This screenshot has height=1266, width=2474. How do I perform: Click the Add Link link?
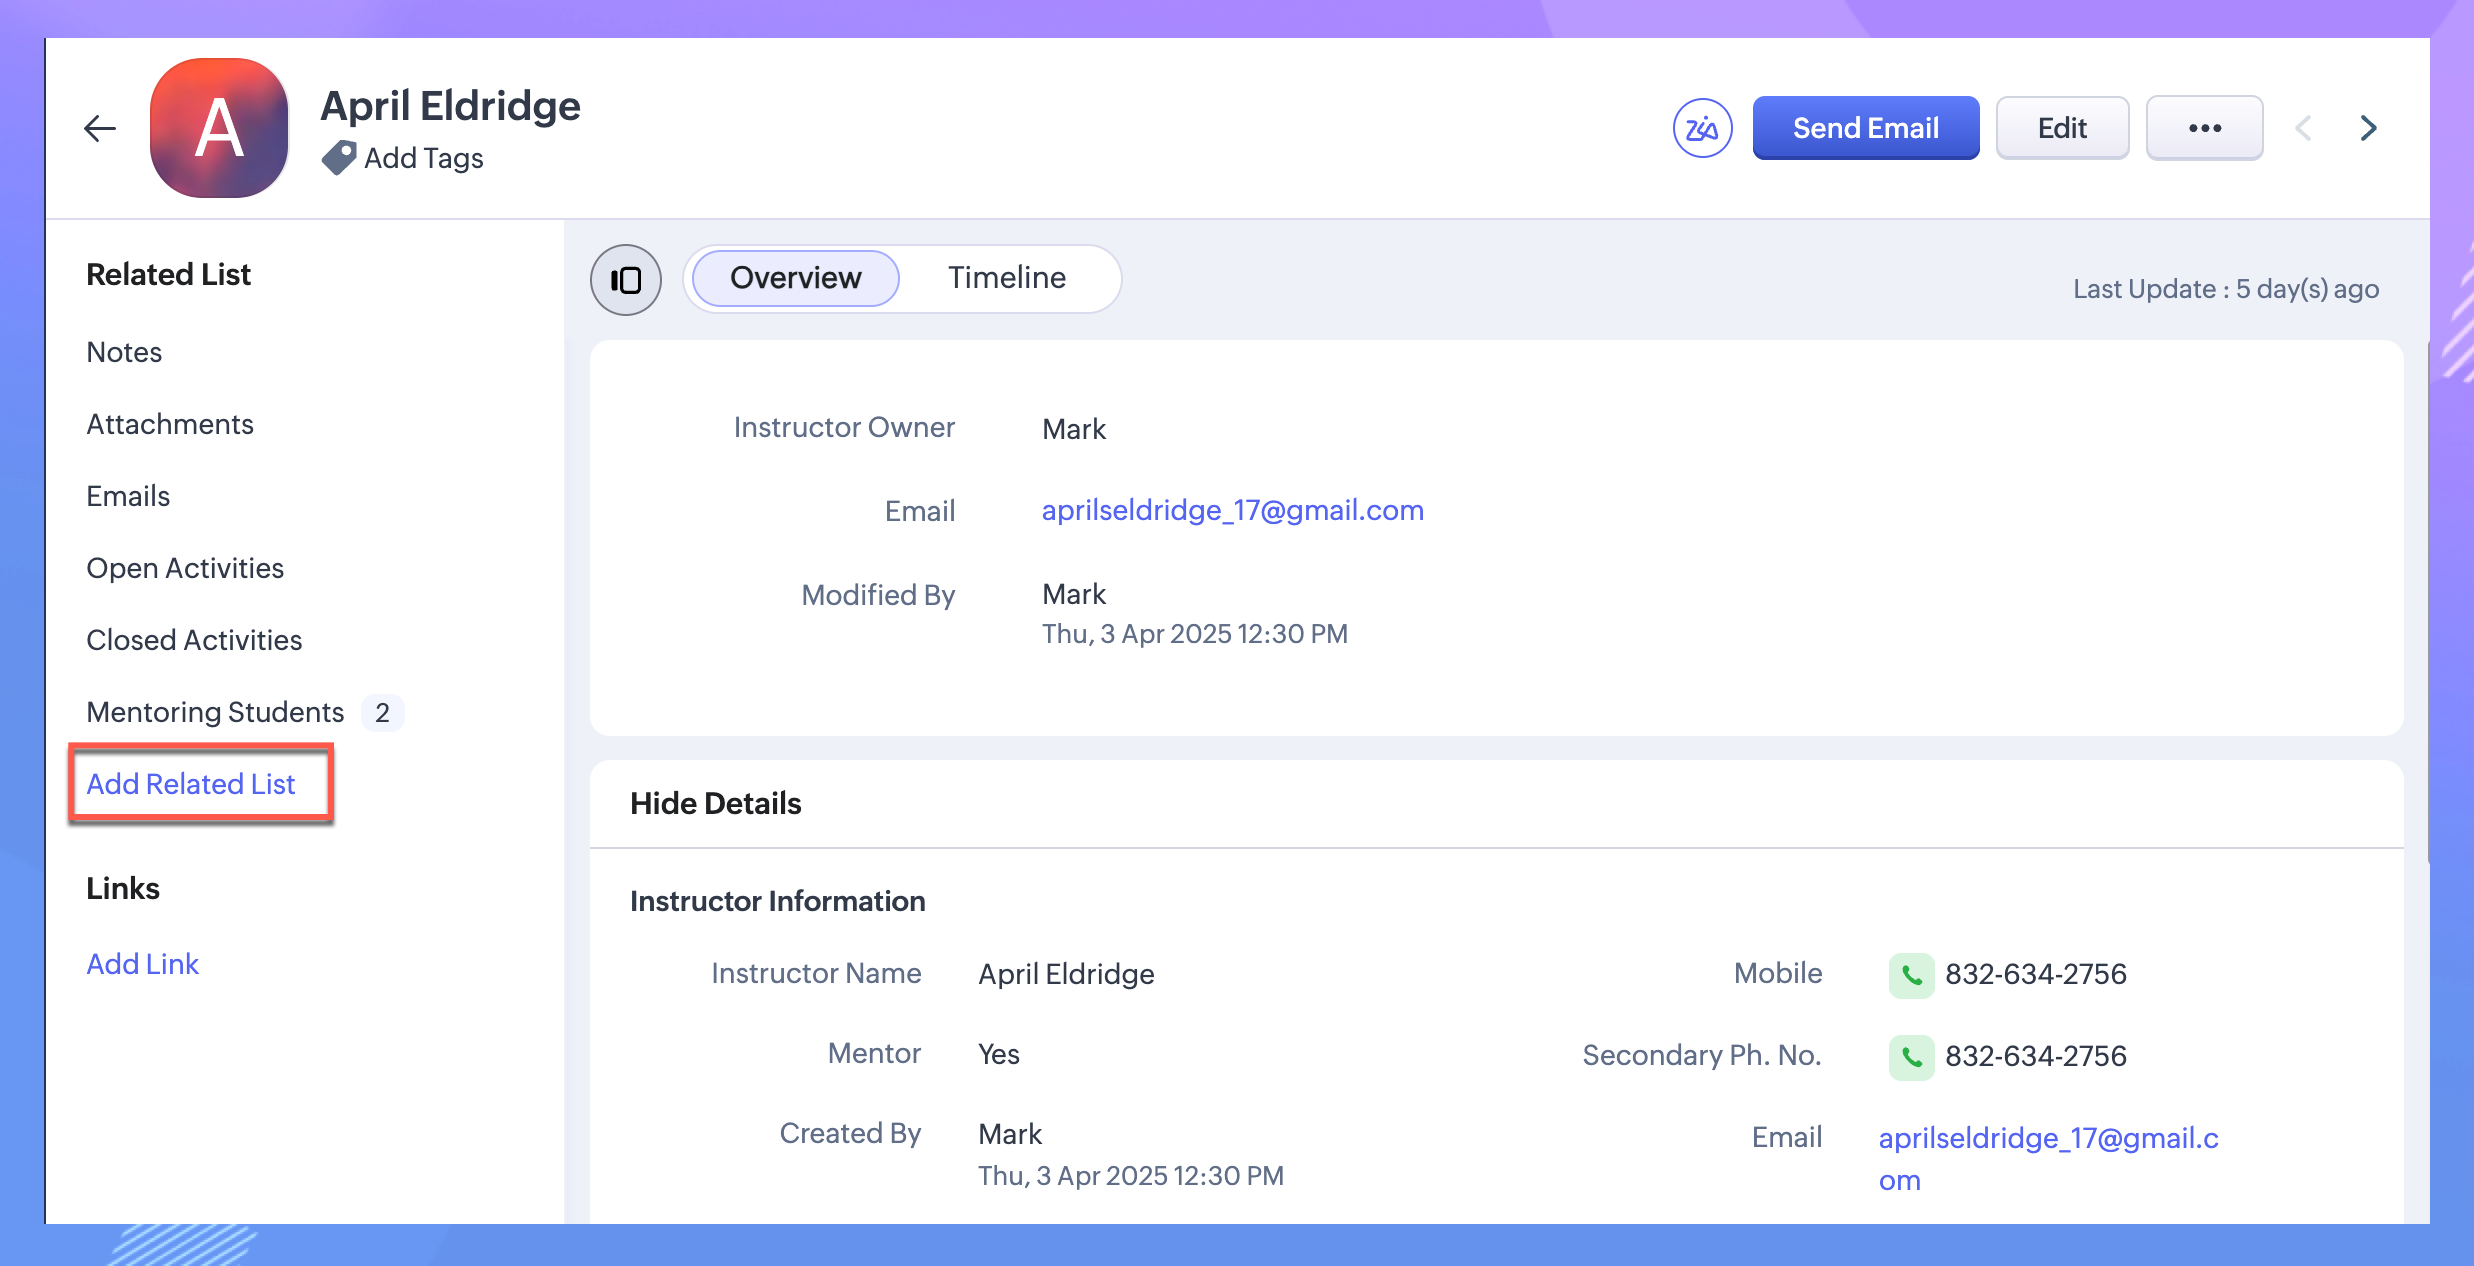point(143,964)
